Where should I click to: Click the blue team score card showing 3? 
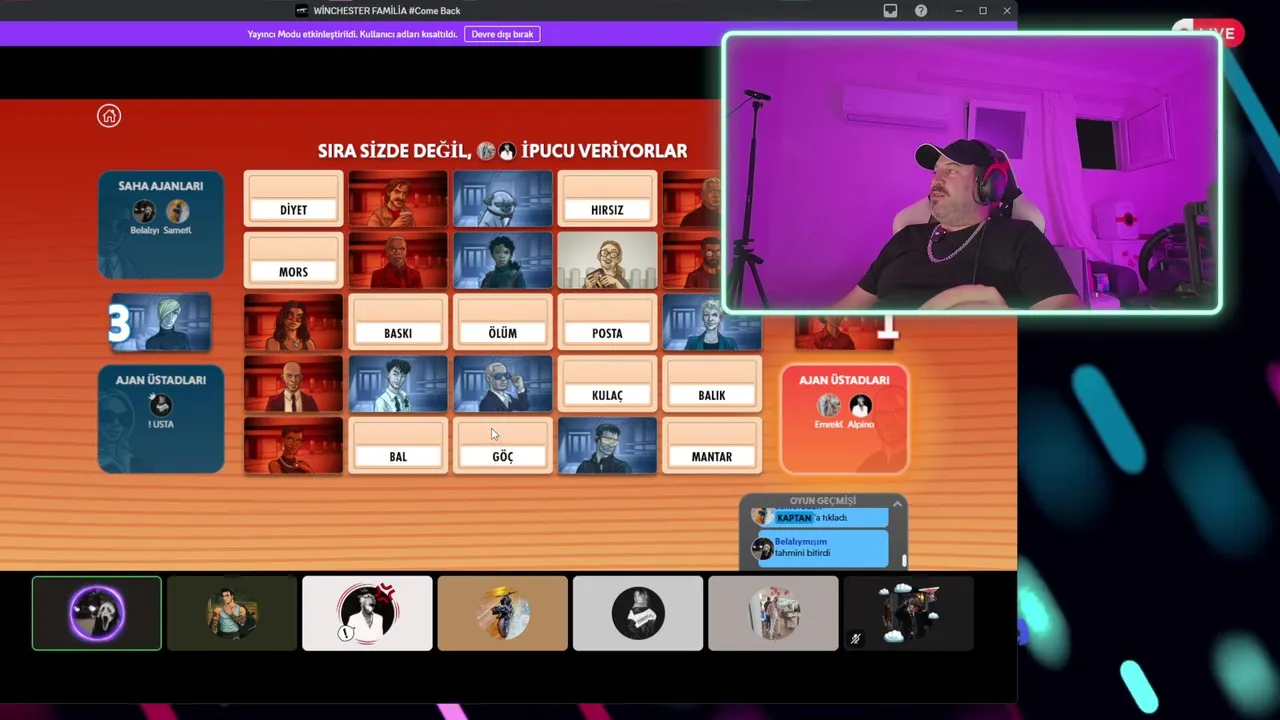click(x=160, y=322)
